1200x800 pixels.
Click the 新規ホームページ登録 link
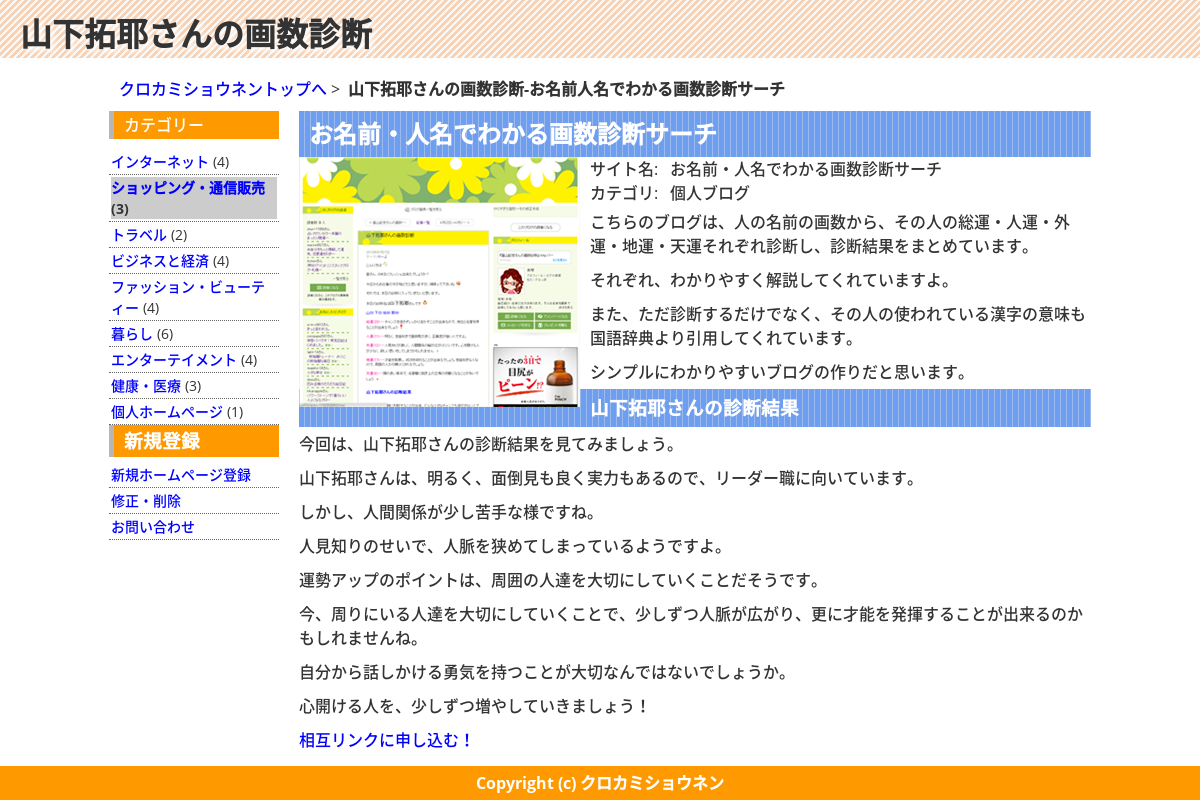pyautogui.click(x=181, y=475)
